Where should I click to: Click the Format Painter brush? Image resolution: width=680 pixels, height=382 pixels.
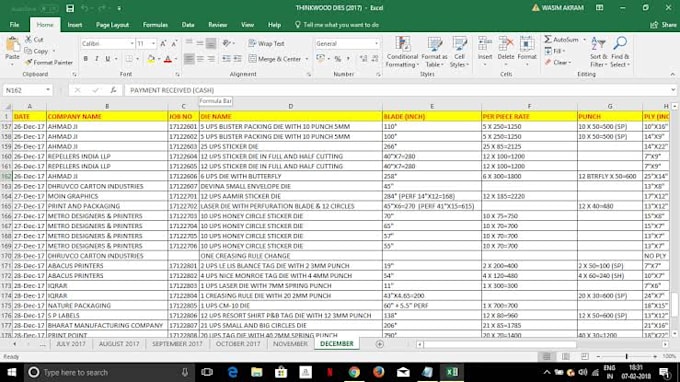click(29, 62)
